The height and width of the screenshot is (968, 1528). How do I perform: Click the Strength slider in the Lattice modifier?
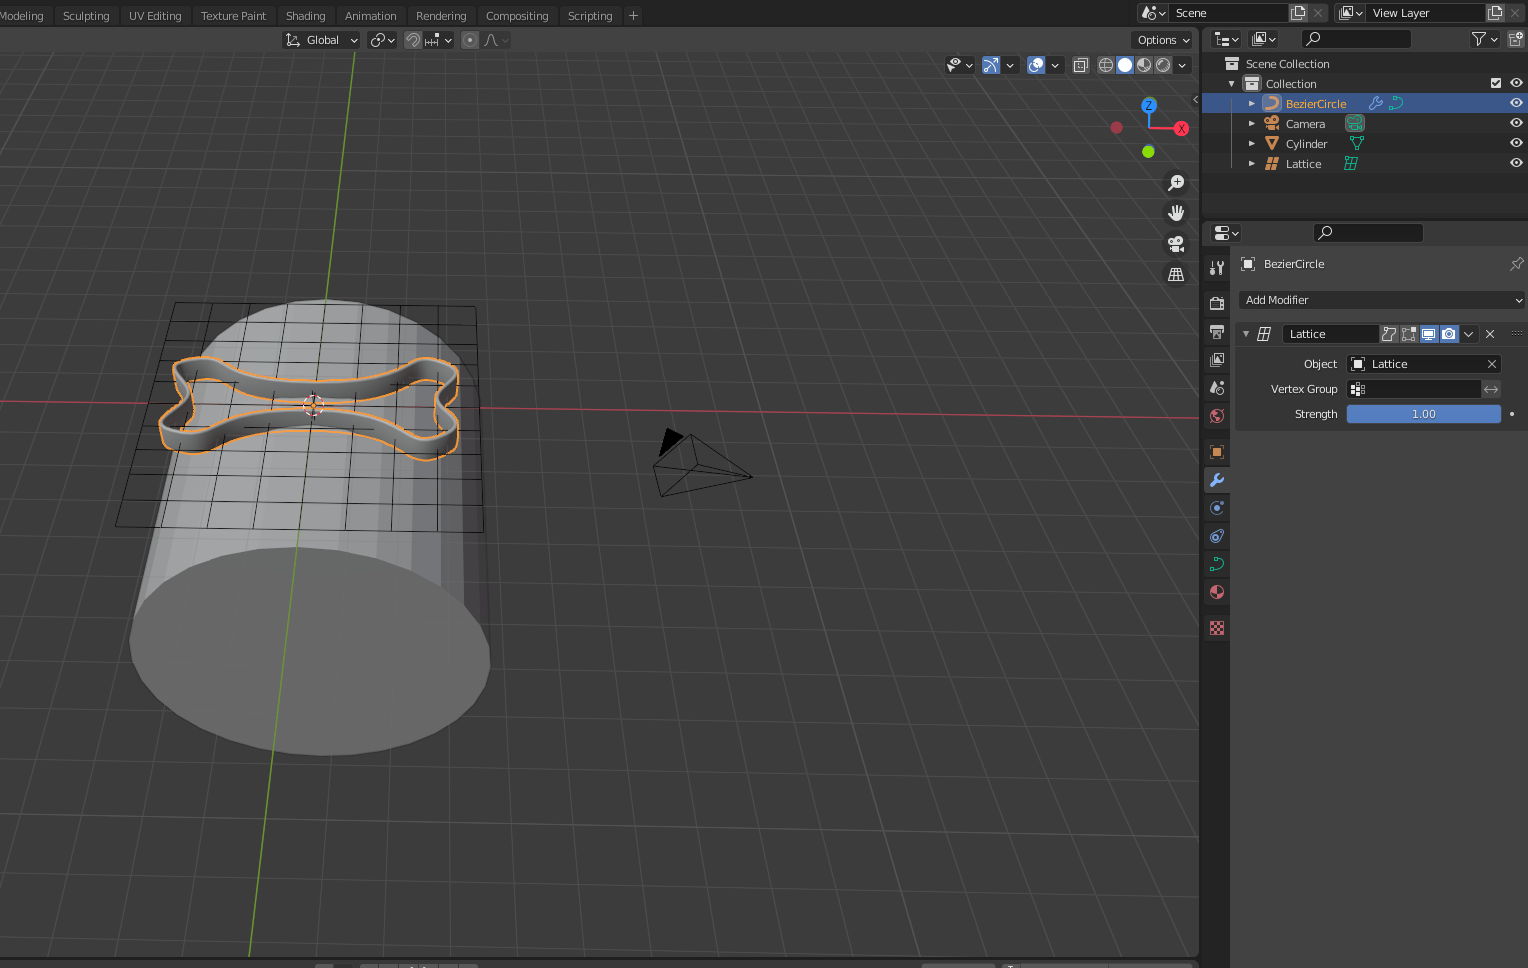pos(1422,413)
